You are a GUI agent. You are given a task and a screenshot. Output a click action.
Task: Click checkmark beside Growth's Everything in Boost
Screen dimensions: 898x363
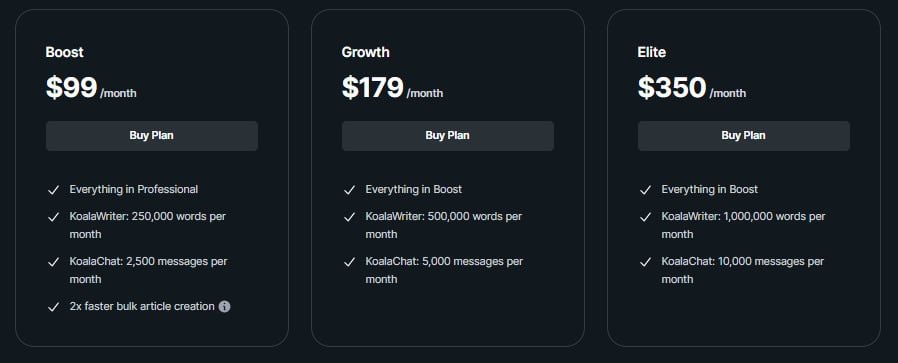pyautogui.click(x=349, y=190)
